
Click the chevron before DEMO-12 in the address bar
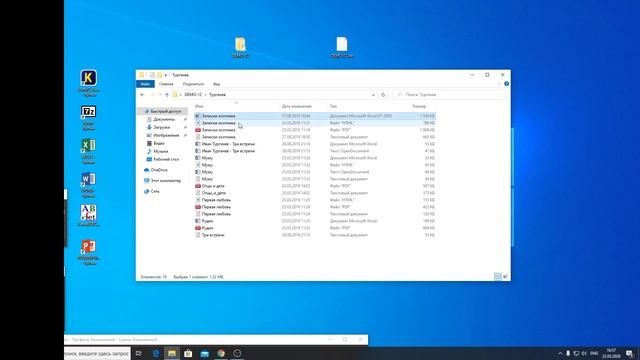181,95
